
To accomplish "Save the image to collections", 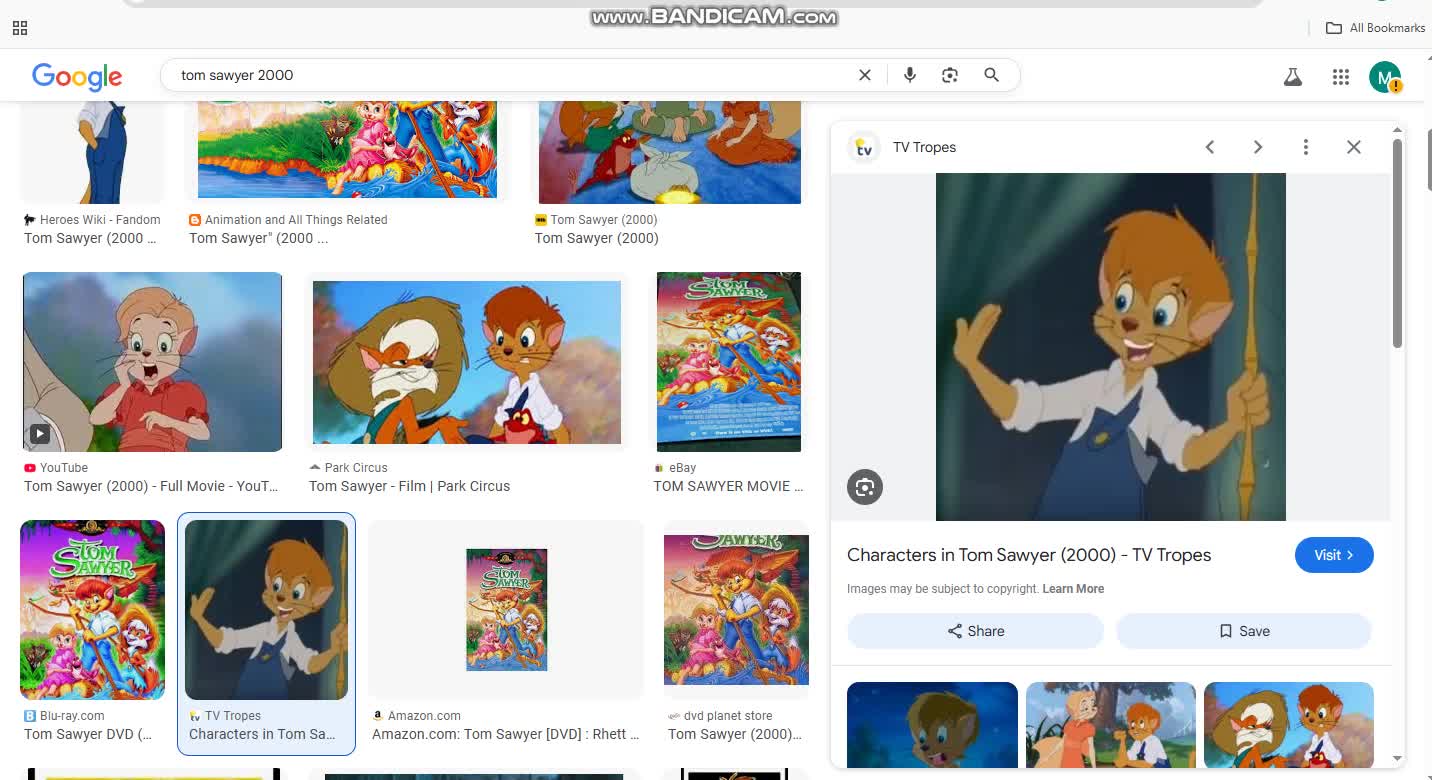I will pos(1243,631).
